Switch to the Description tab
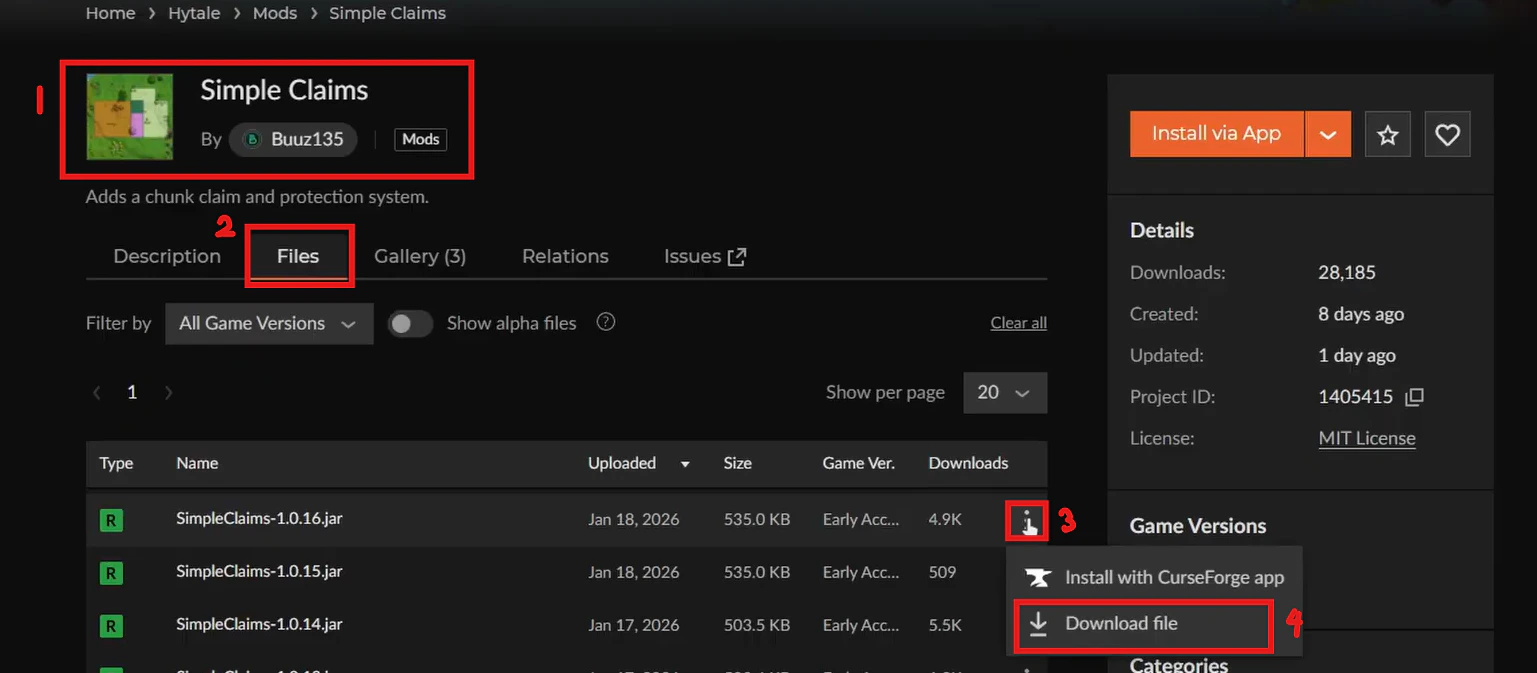This screenshot has height=673, width=1537. (167, 256)
